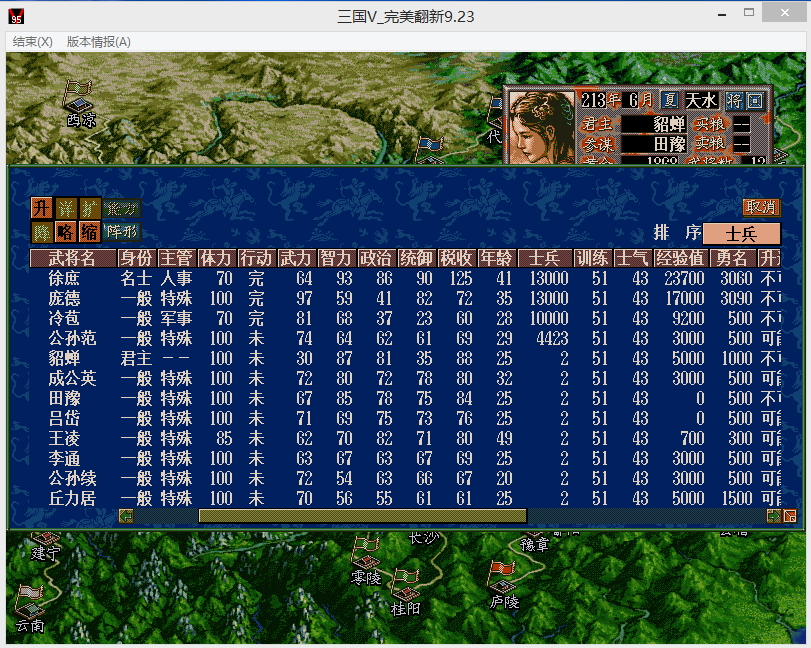Sort by the 智力 column header
811x648 pixels.
click(x=336, y=258)
